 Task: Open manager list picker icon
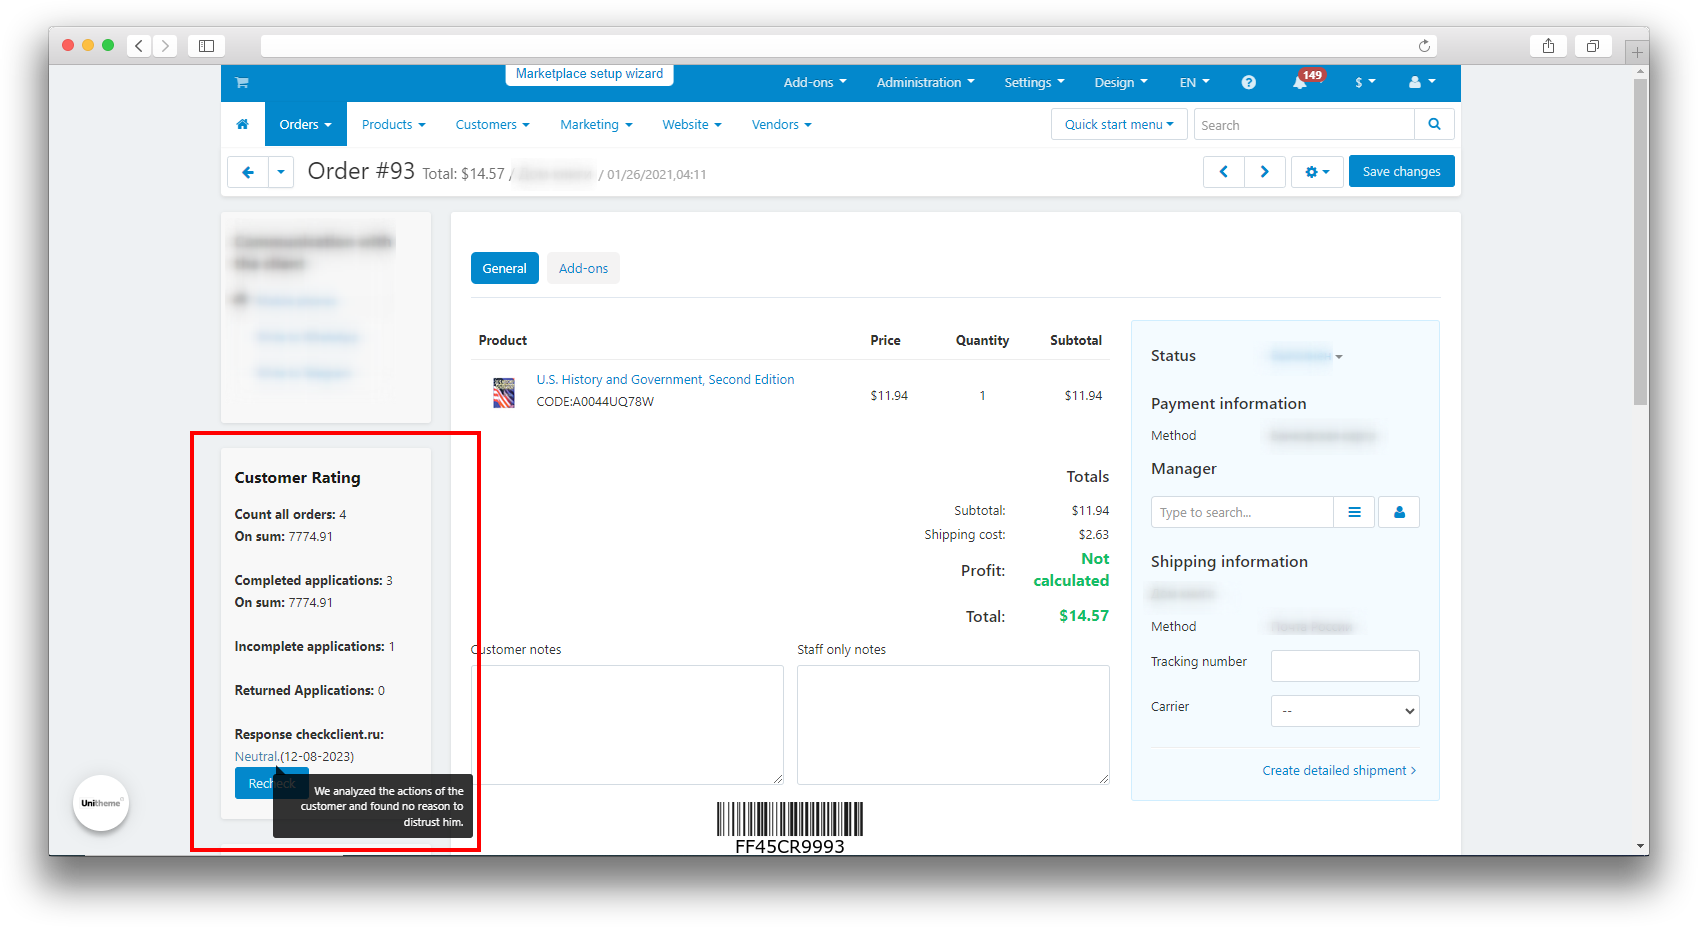(x=1354, y=512)
